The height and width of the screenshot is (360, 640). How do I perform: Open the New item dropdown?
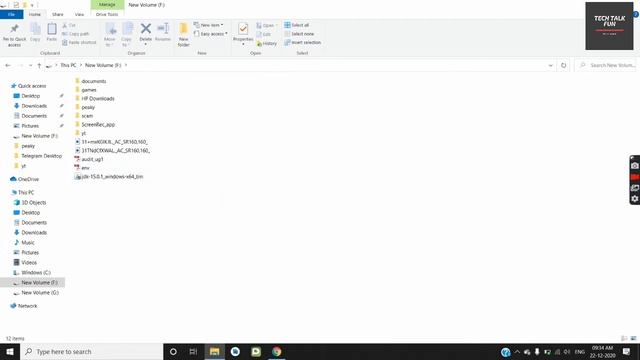209,25
